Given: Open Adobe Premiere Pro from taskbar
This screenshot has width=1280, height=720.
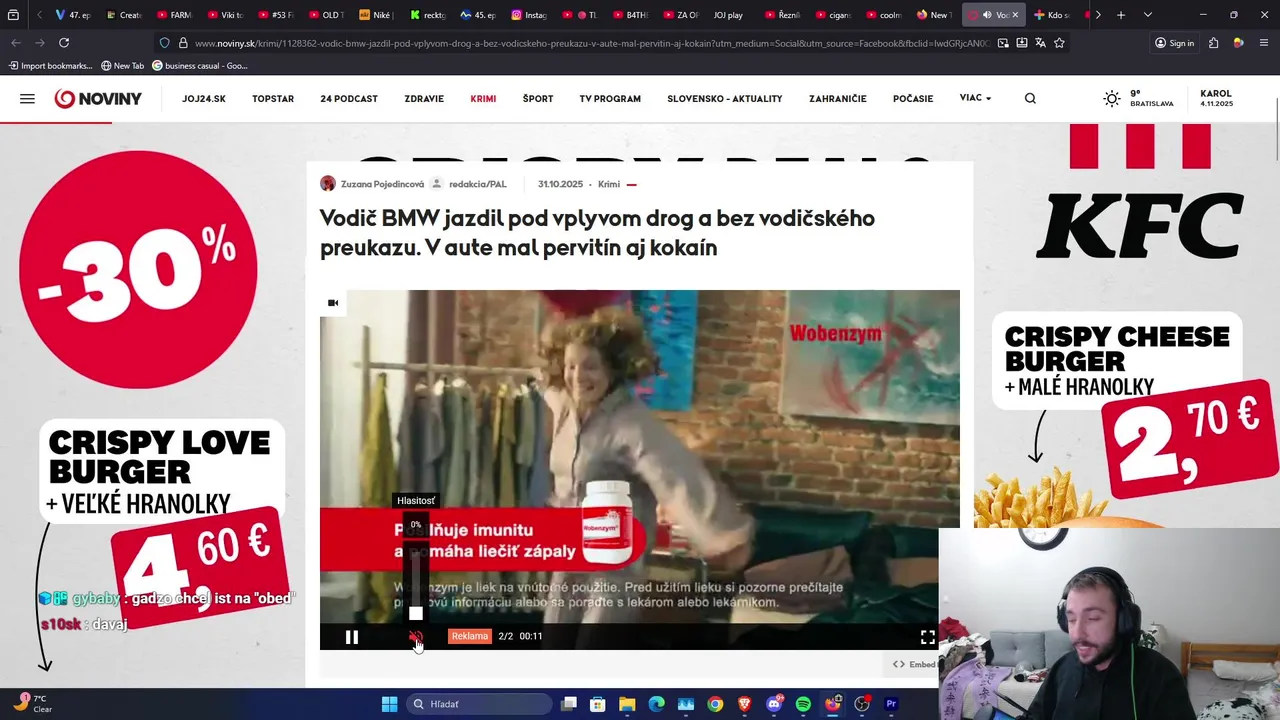Looking at the screenshot, I should click(x=891, y=704).
